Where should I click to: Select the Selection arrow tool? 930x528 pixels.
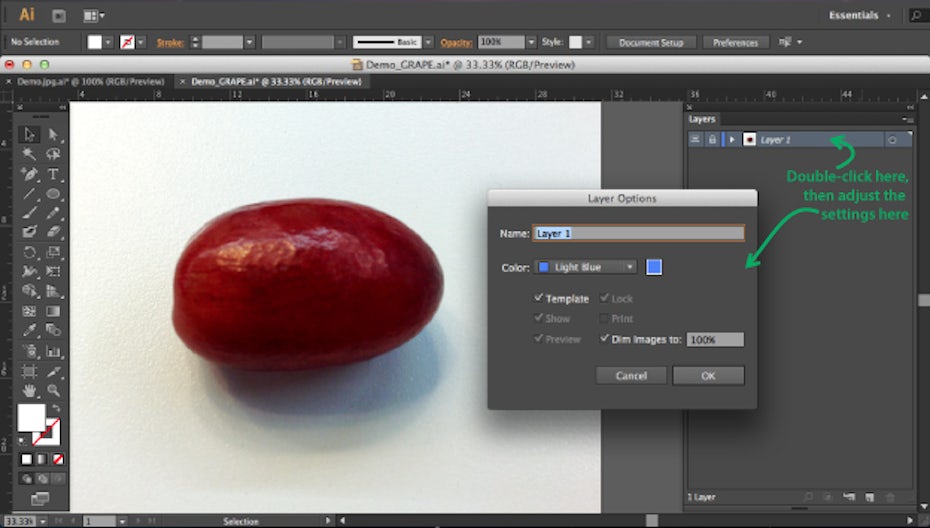(x=29, y=135)
